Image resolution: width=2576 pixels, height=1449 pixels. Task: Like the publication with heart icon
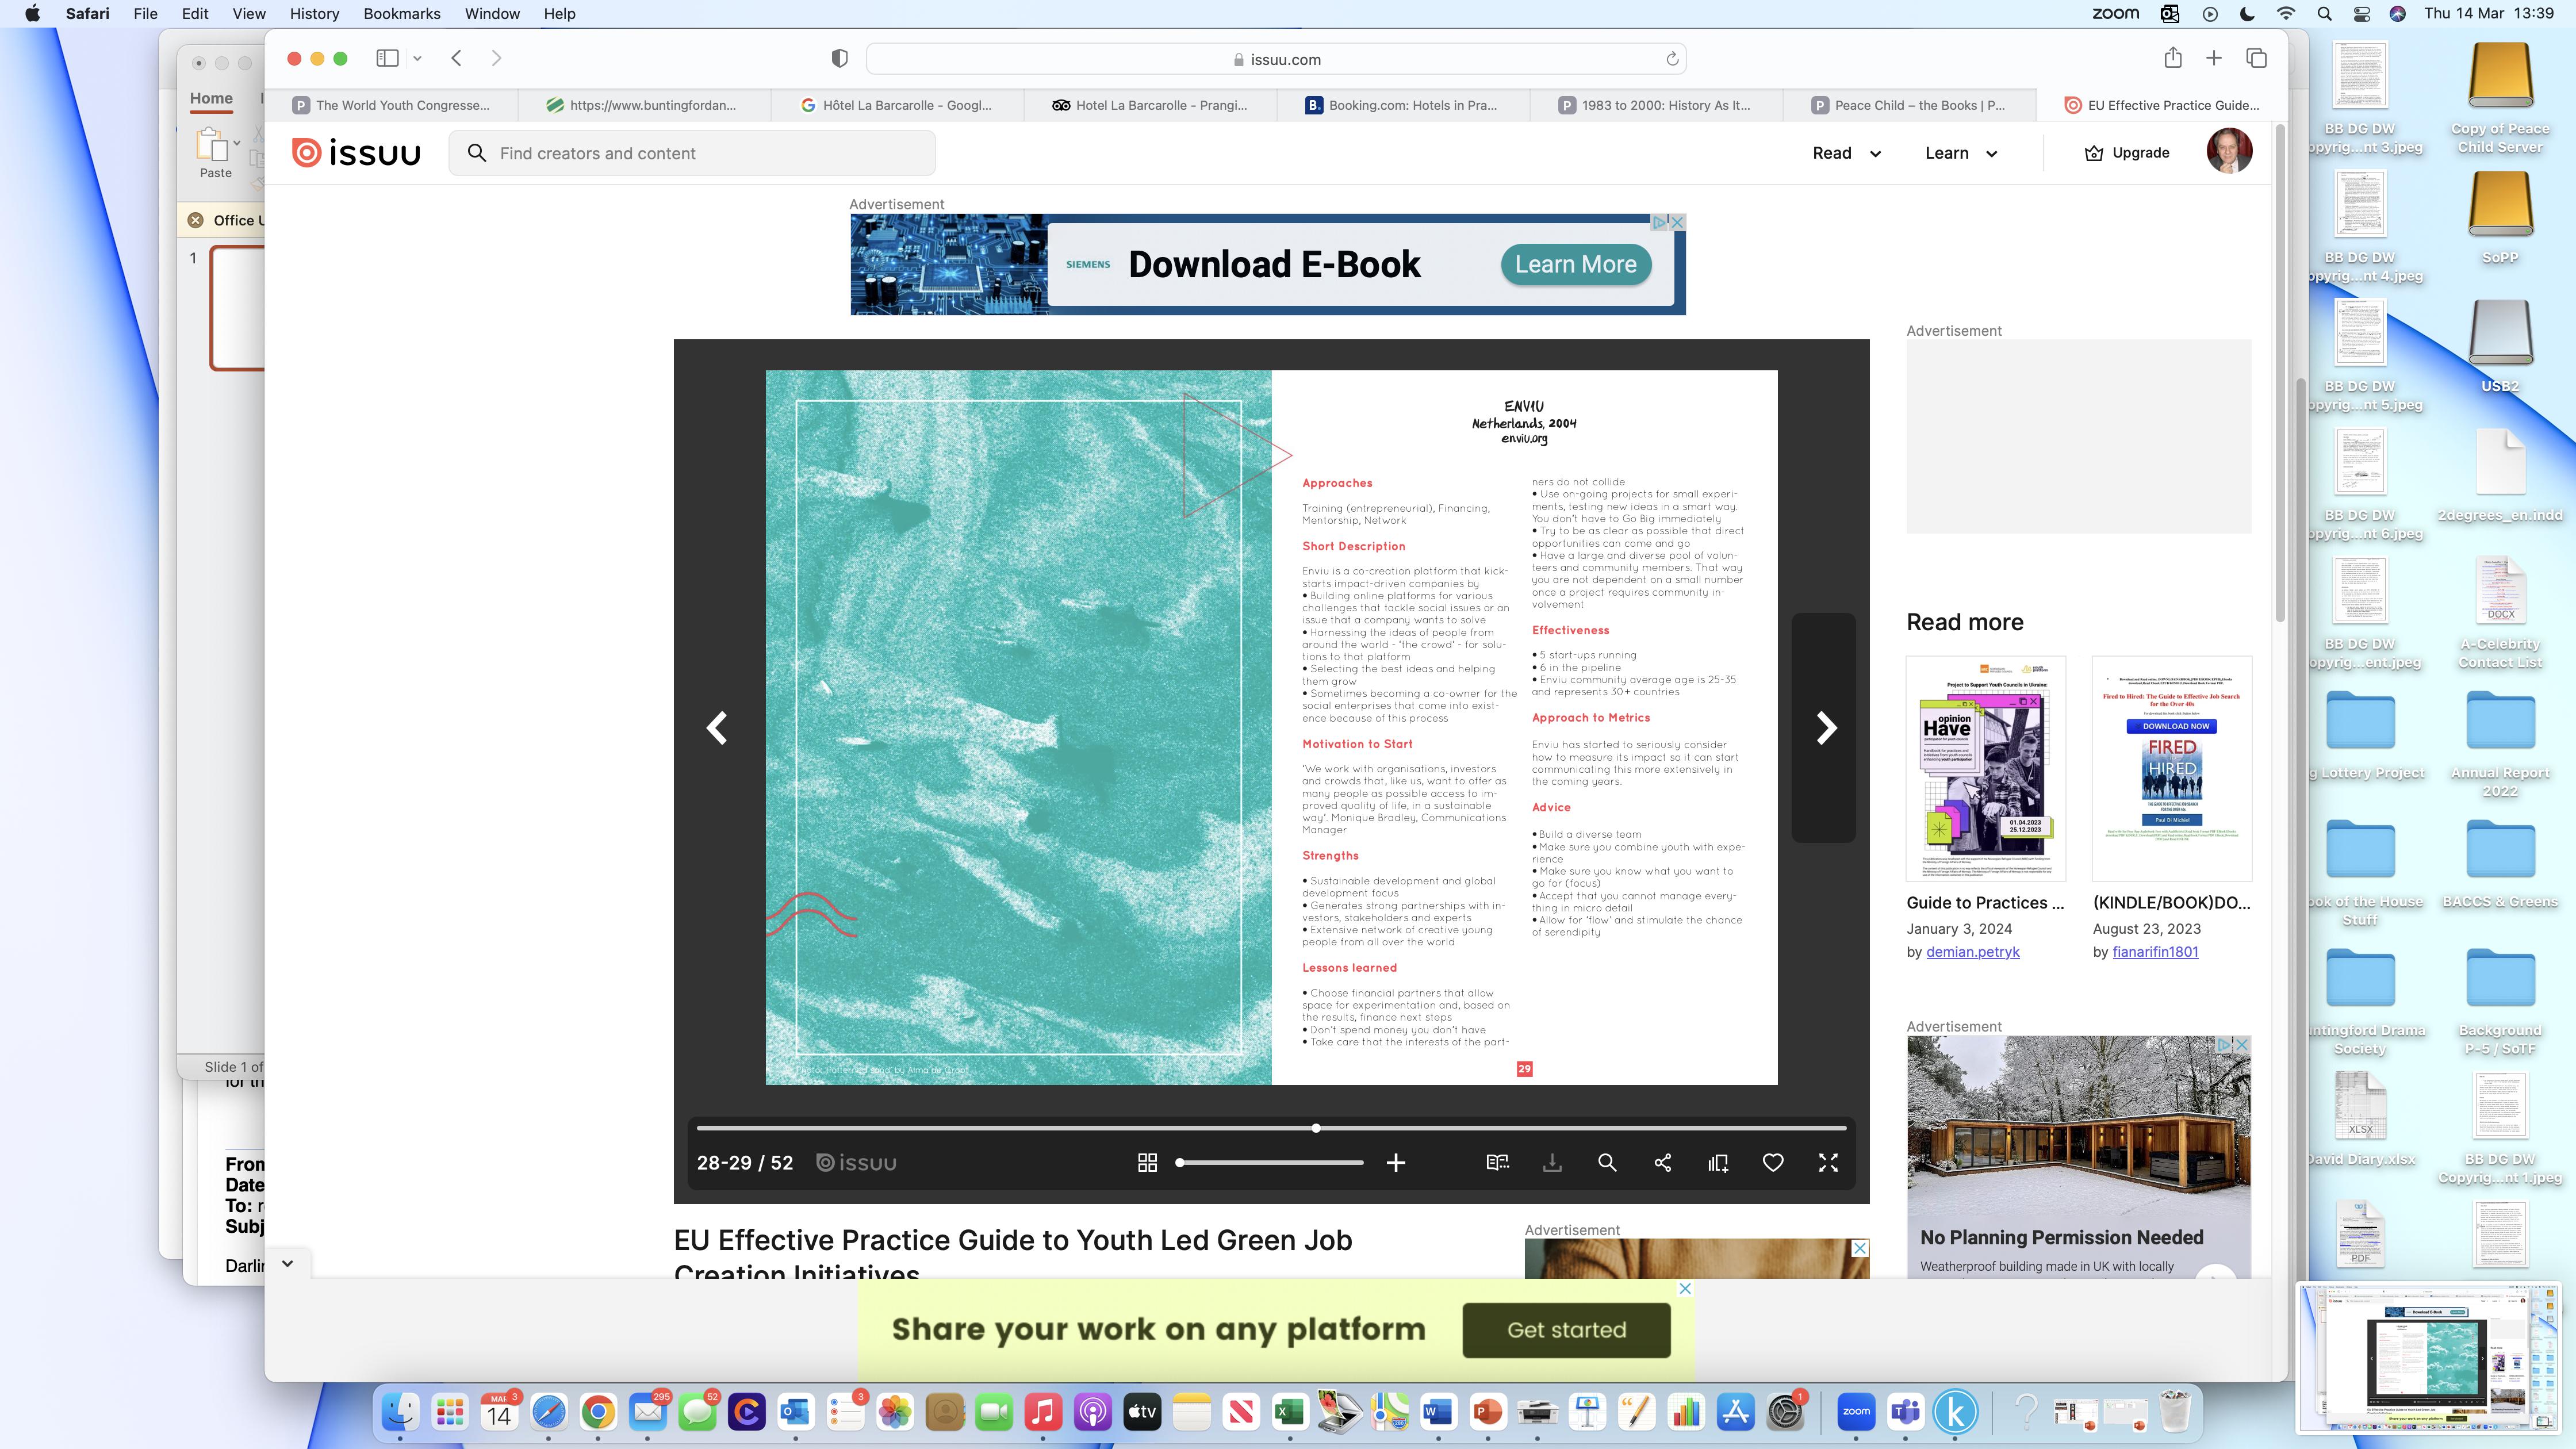[x=1773, y=1162]
